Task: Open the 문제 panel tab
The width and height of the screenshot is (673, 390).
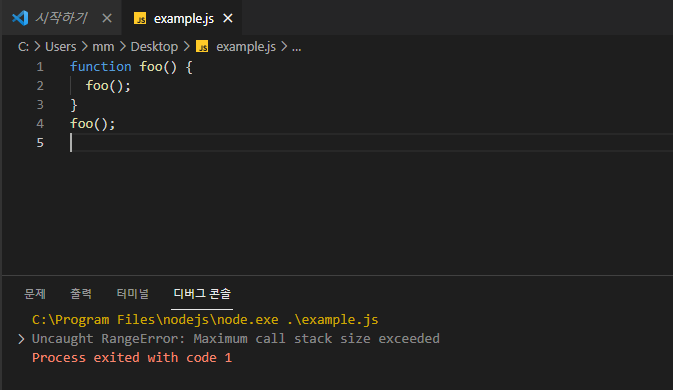Action: pos(35,294)
